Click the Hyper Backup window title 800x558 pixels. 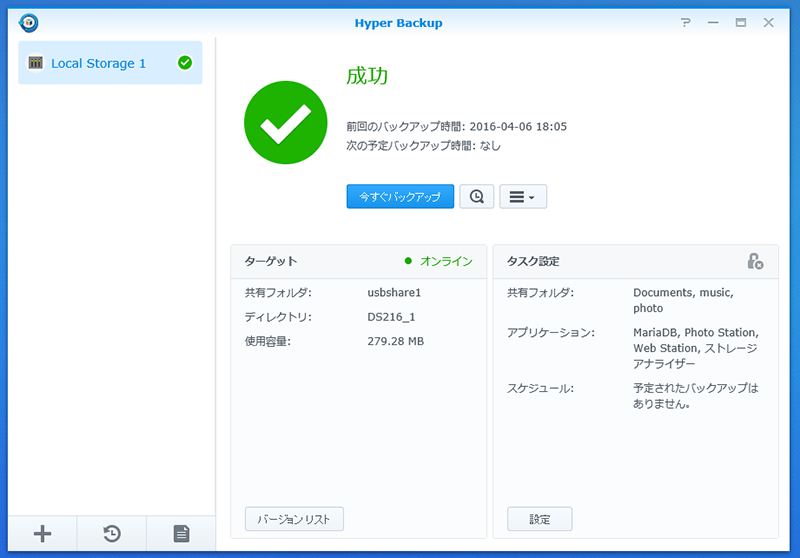tap(398, 23)
